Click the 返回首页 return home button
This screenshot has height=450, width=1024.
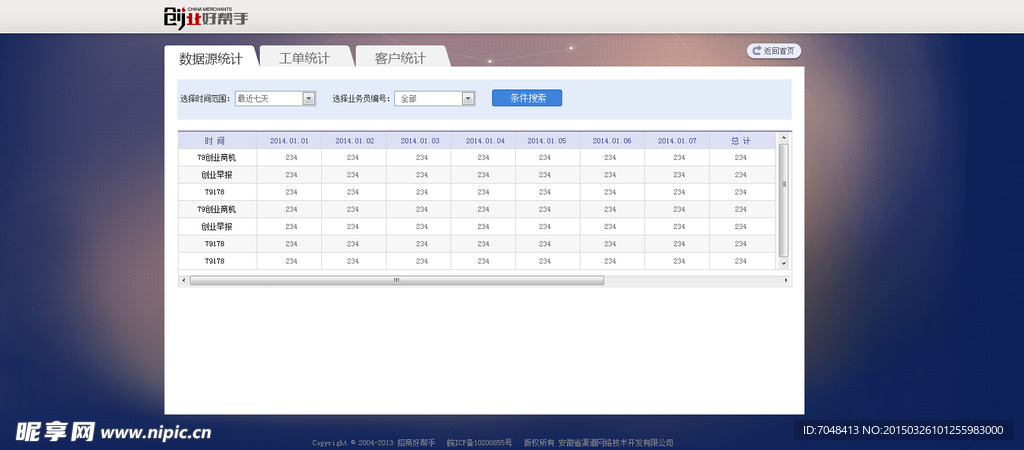pyautogui.click(x=773, y=51)
